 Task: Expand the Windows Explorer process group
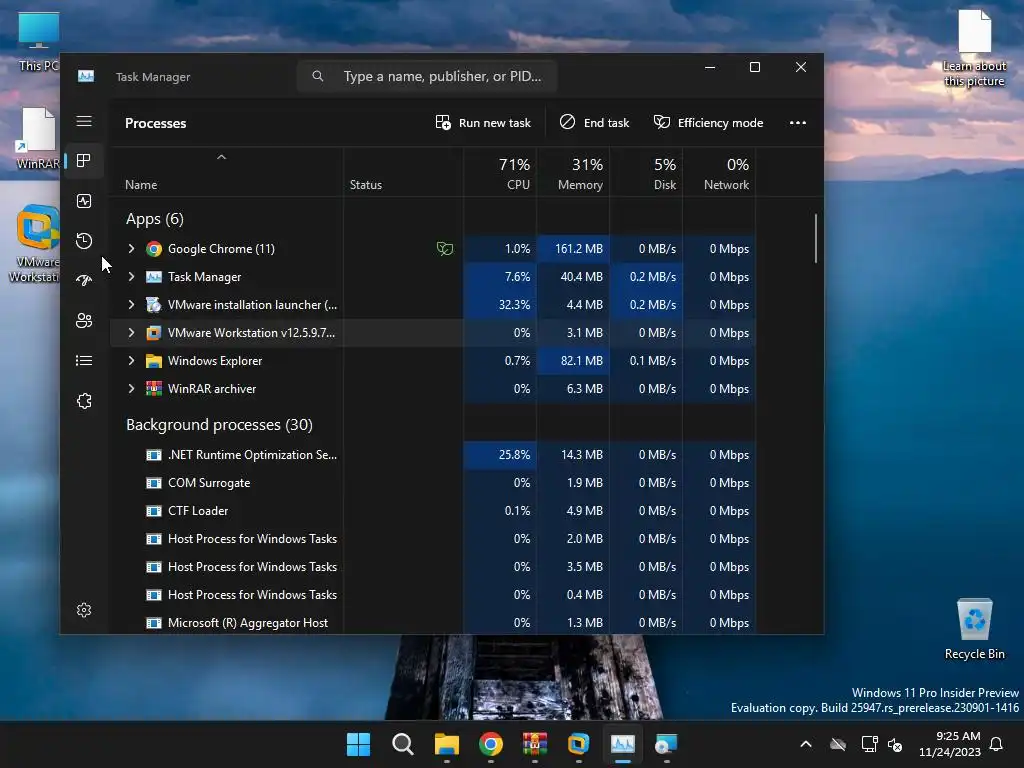coord(131,360)
